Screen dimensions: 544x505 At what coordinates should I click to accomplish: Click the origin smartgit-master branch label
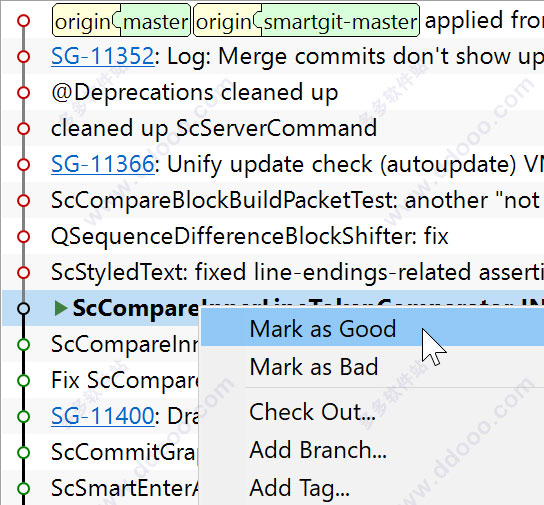306,20
